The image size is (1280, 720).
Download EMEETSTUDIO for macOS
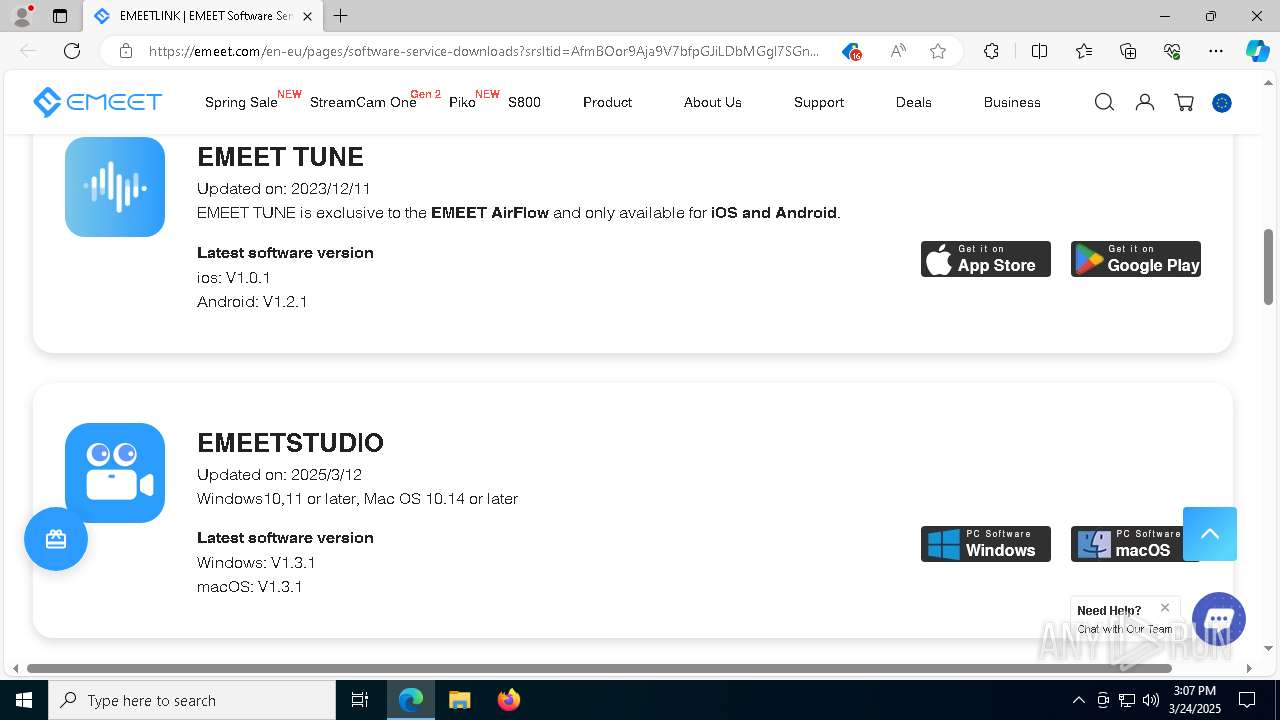[1126, 544]
